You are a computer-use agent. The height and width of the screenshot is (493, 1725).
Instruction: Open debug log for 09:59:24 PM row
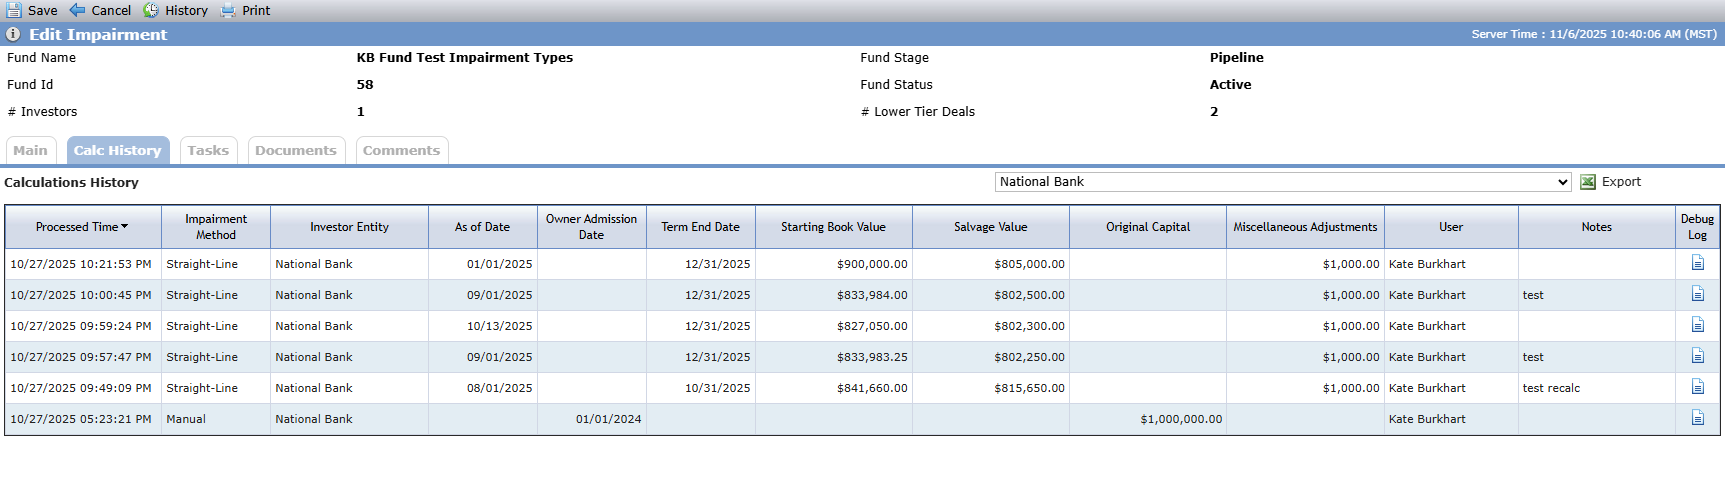pos(1697,325)
